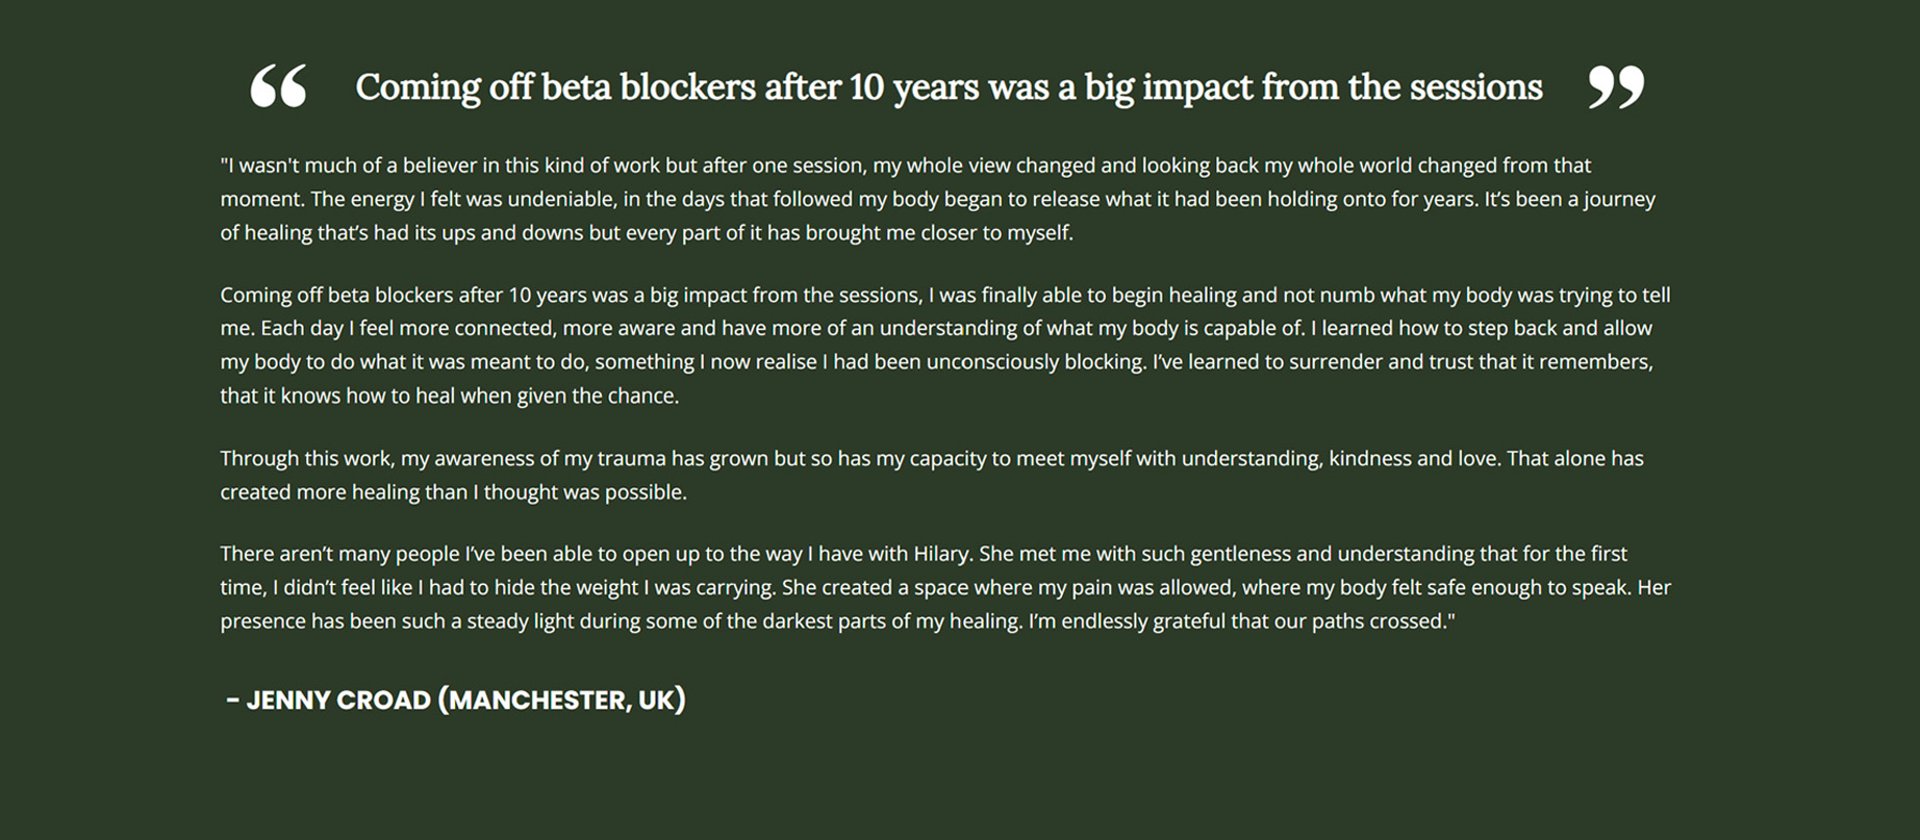The height and width of the screenshot is (840, 1920).
Task: Click the word 'Hilary' in the last paragraph
Action: [x=940, y=554]
